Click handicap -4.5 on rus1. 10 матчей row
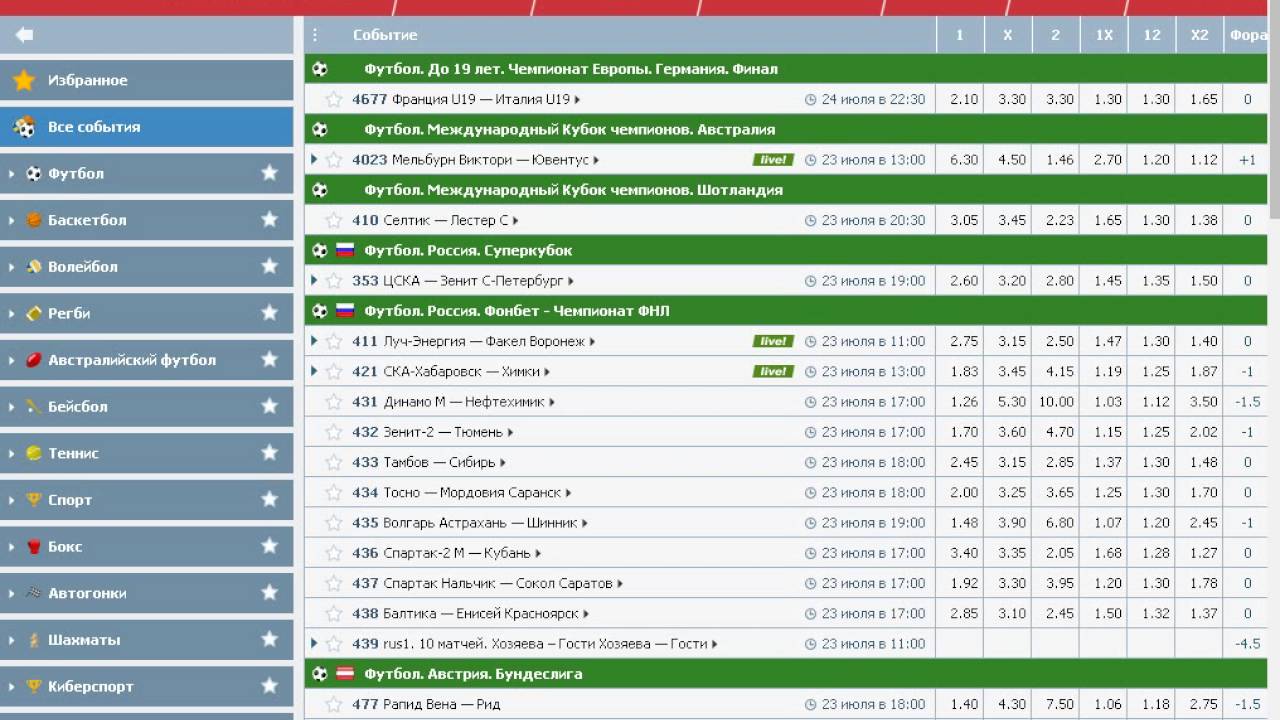Screen dimensions: 1280x720 click(1247, 644)
